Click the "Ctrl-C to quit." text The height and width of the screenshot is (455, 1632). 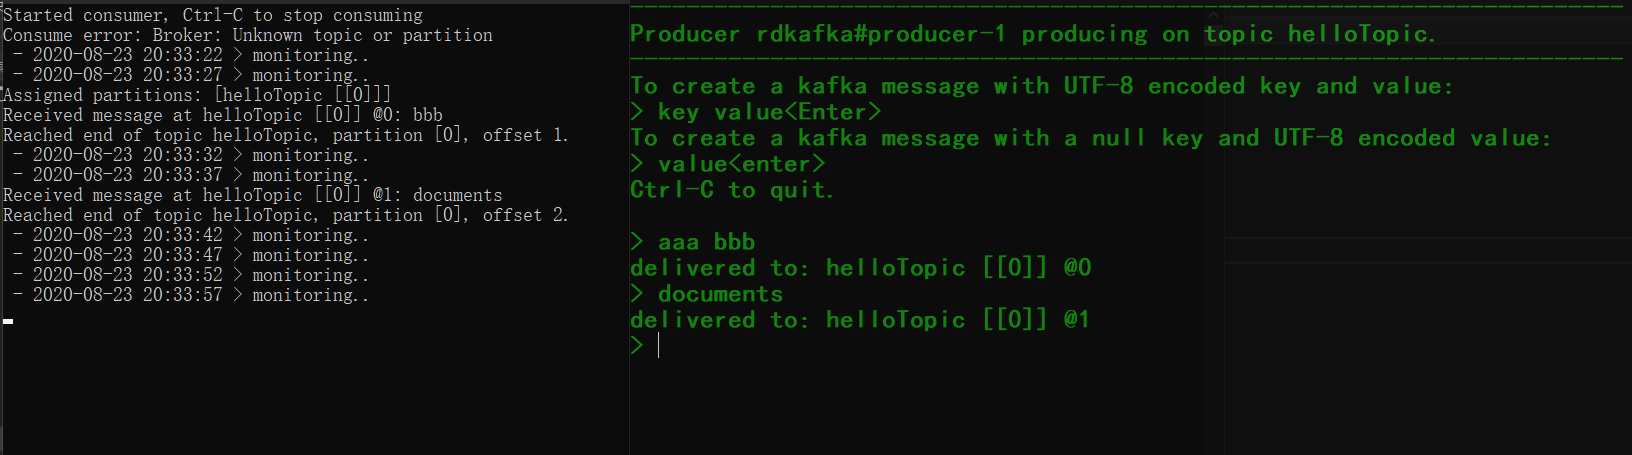pyautogui.click(x=731, y=190)
